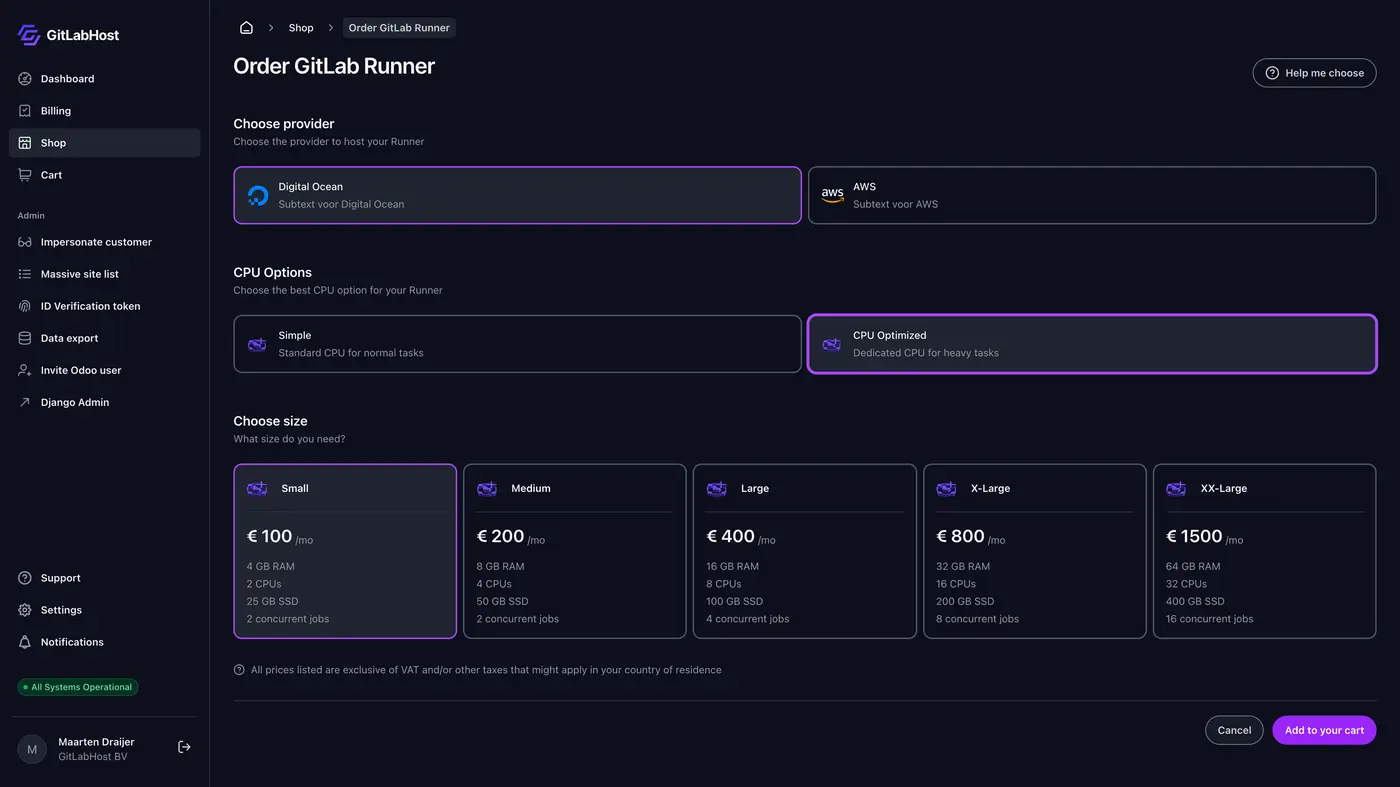Click the Django Admin arrow icon
Viewport: 1400px width, 787px height.
click(25, 402)
